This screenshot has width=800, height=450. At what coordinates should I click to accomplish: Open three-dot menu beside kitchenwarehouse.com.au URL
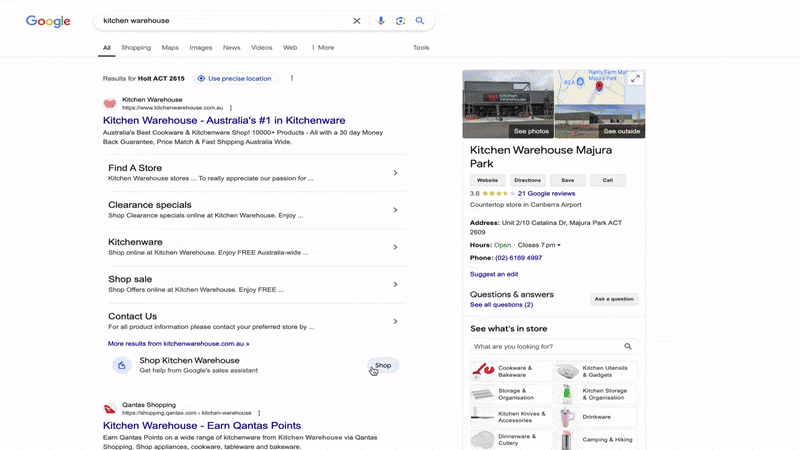[x=231, y=108]
